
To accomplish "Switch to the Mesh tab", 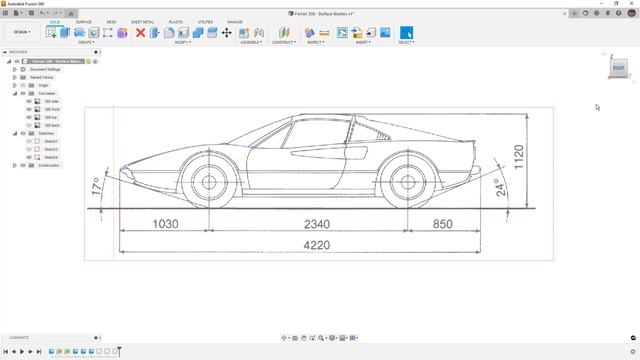I will 111,22.
